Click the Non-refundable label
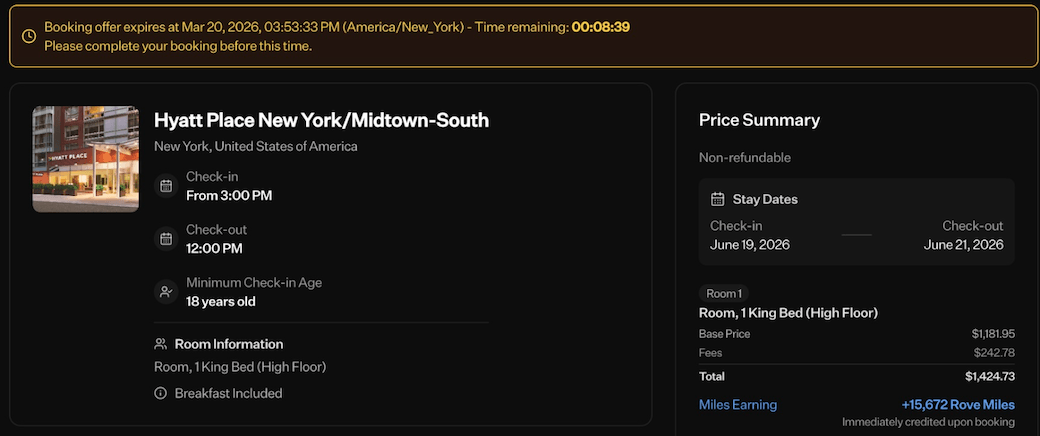1040x436 pixels. (745, 157)
